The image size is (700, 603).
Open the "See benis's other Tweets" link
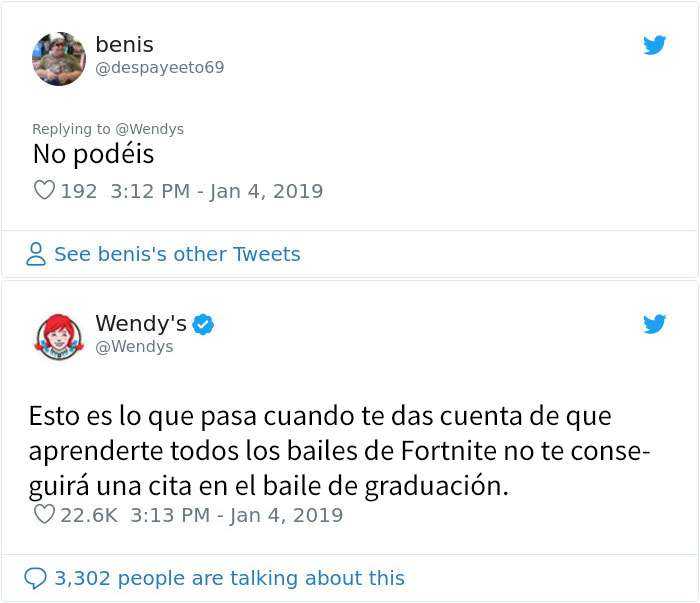(177, 255)
